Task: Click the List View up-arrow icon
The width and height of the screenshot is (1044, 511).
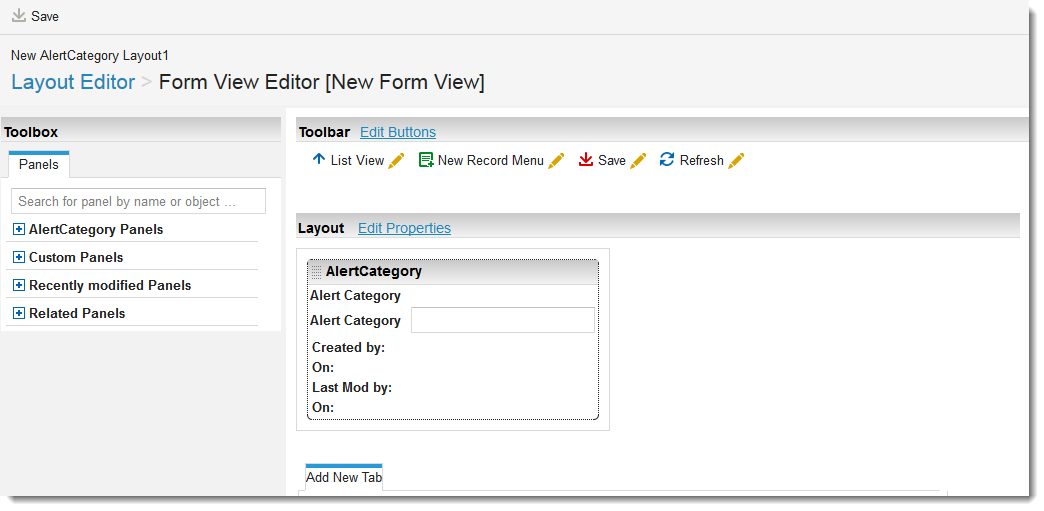Action: pos(318,160)
